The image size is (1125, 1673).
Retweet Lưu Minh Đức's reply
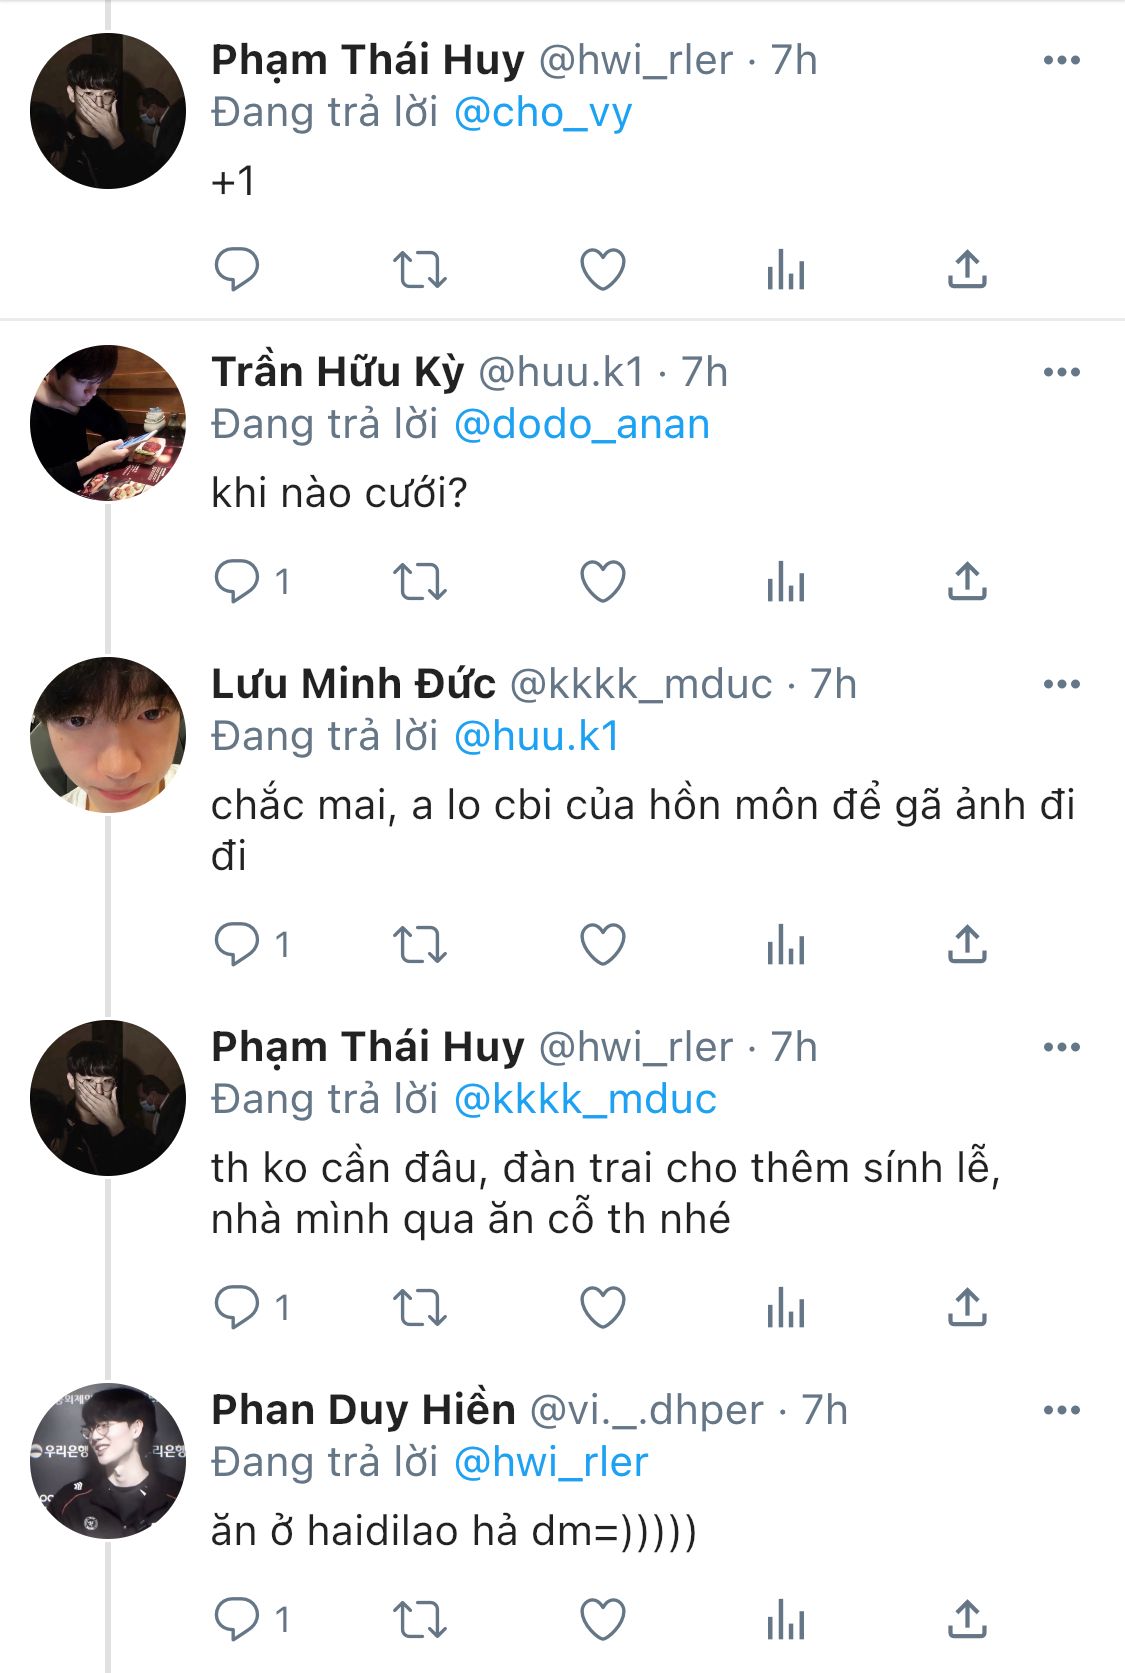coord(419,944)
